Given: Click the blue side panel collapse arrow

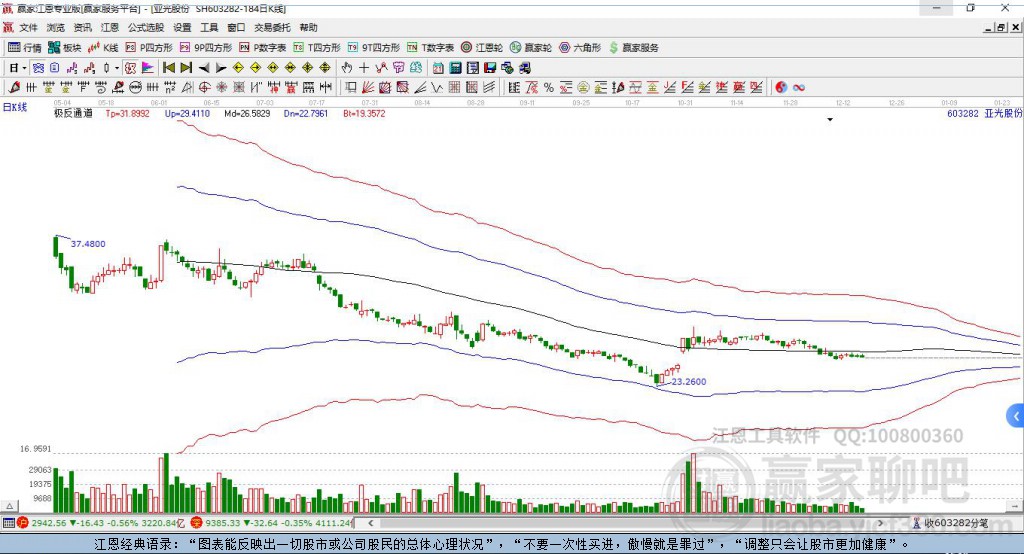Looking at the screenshot, I should 1016,416.
